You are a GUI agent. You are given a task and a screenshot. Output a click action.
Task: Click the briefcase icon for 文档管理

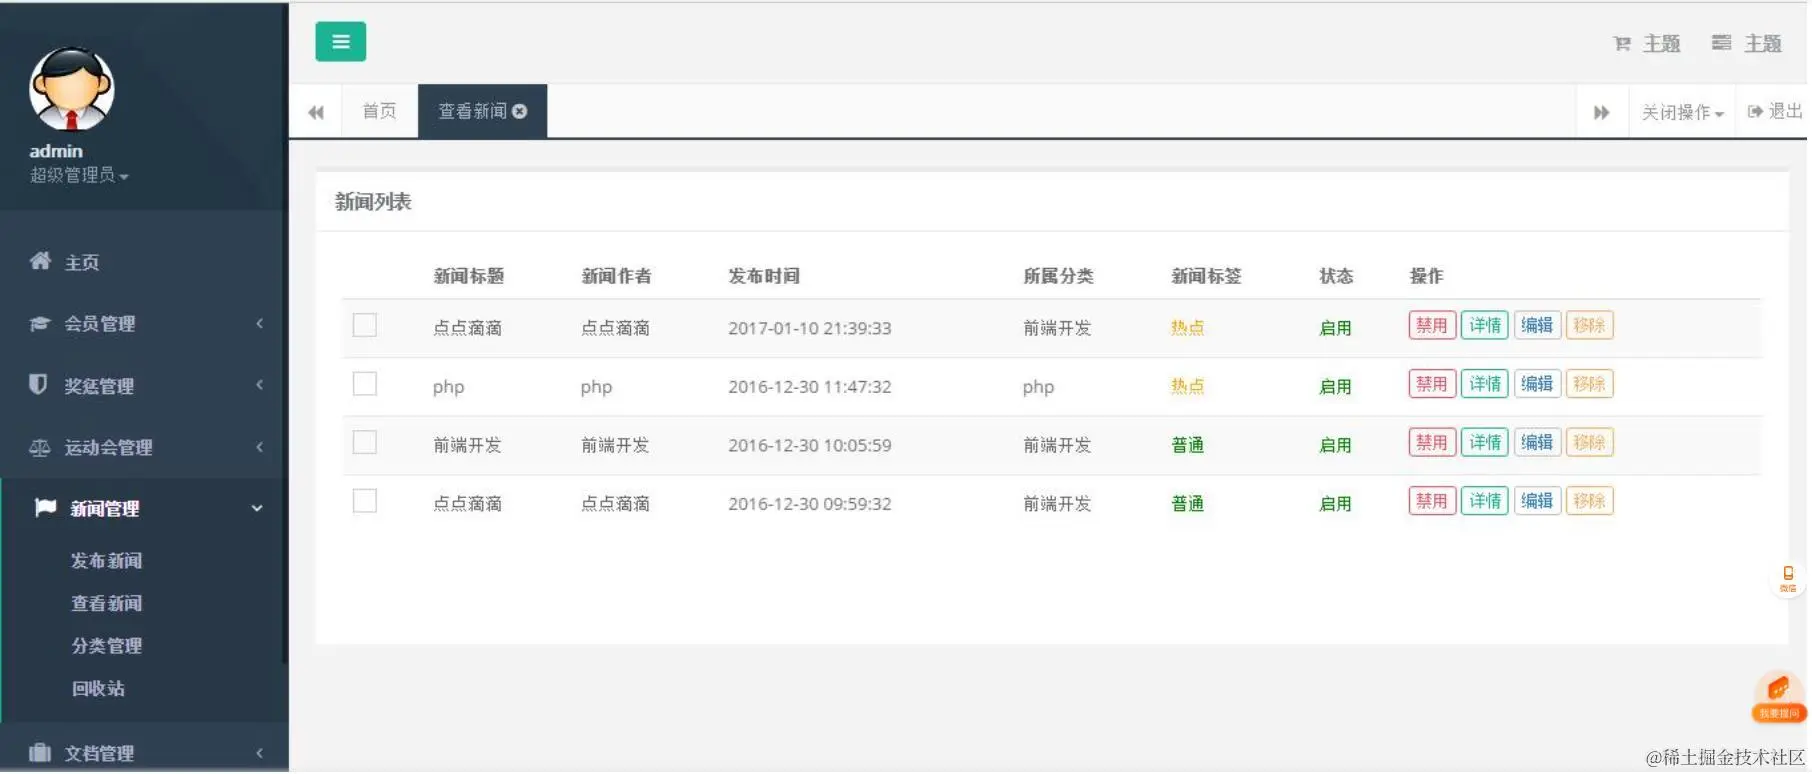[40, 753]
